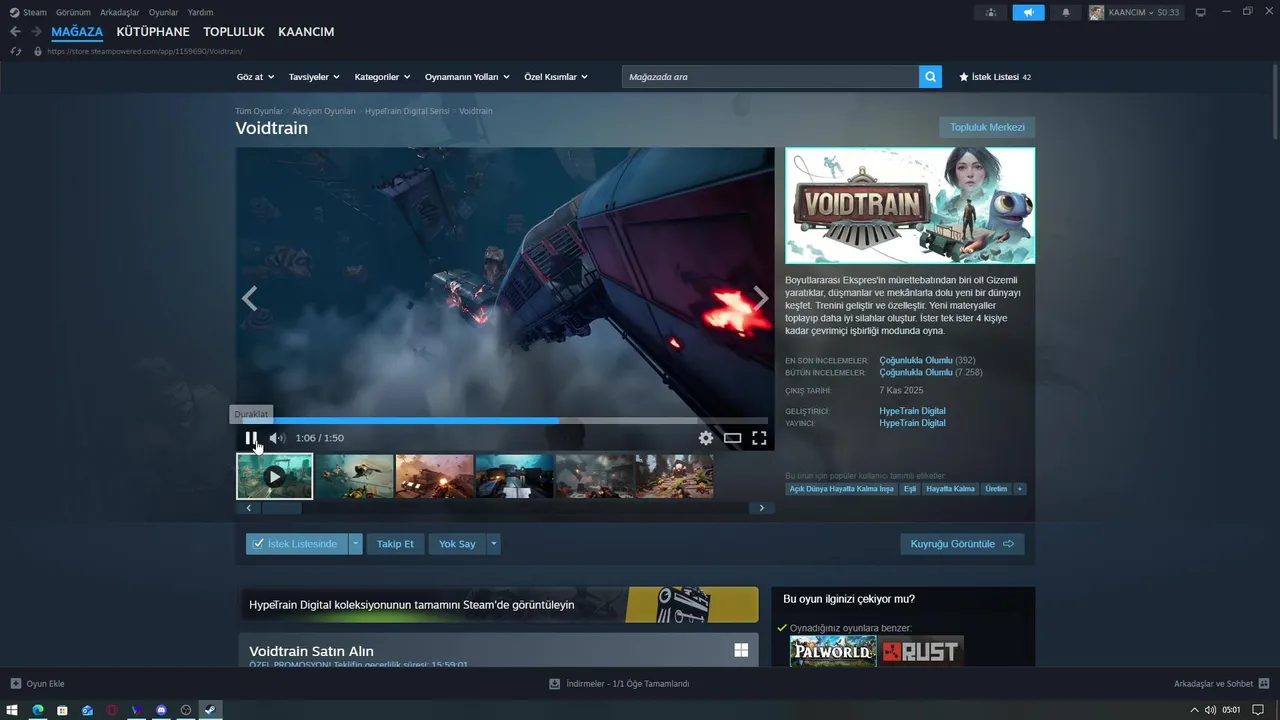Open the Arkadaşlar menu
The image size is (1280, 720).
(120, 12)
